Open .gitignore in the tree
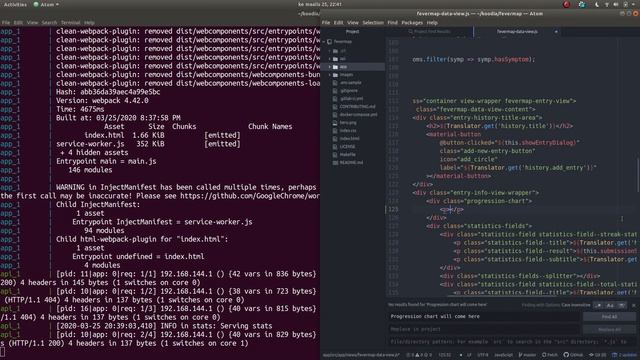 coord(349,91)
